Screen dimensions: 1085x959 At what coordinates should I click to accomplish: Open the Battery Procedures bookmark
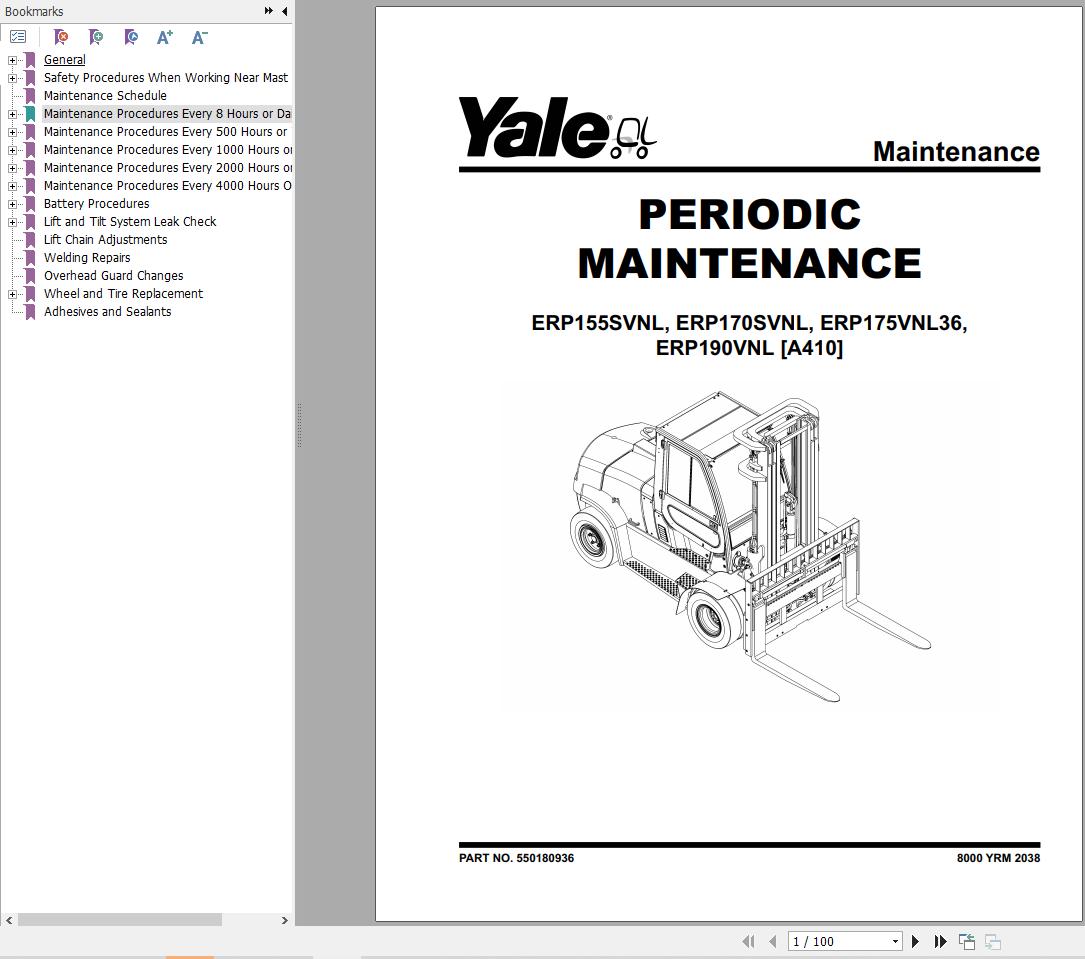(x=96, y=203)
